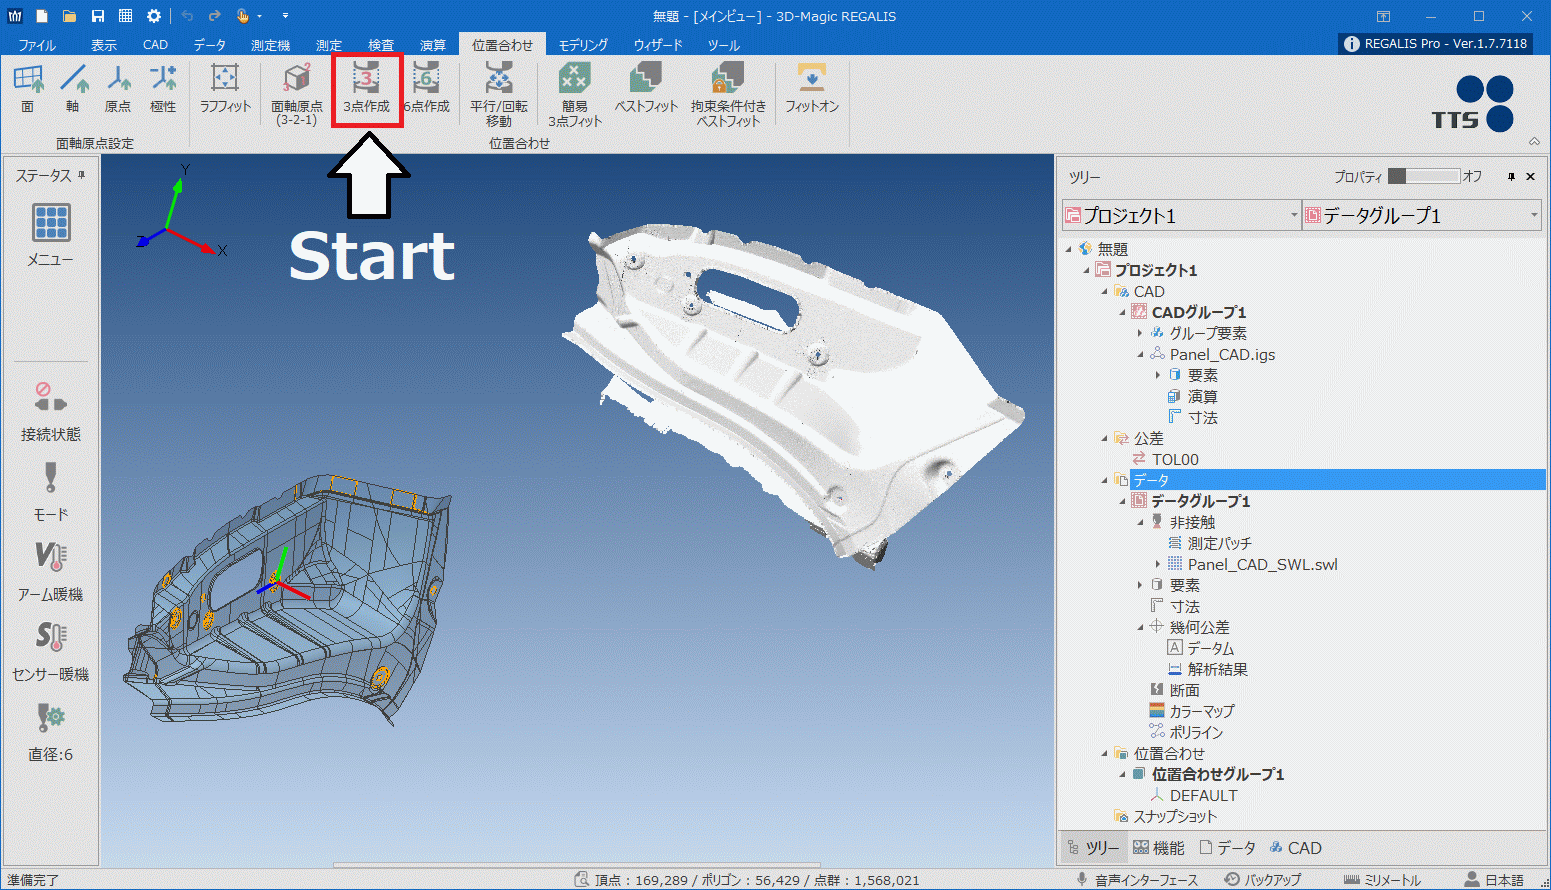Click ミリメートル units in status bar
The image size is (1551, 890).
1383,880
